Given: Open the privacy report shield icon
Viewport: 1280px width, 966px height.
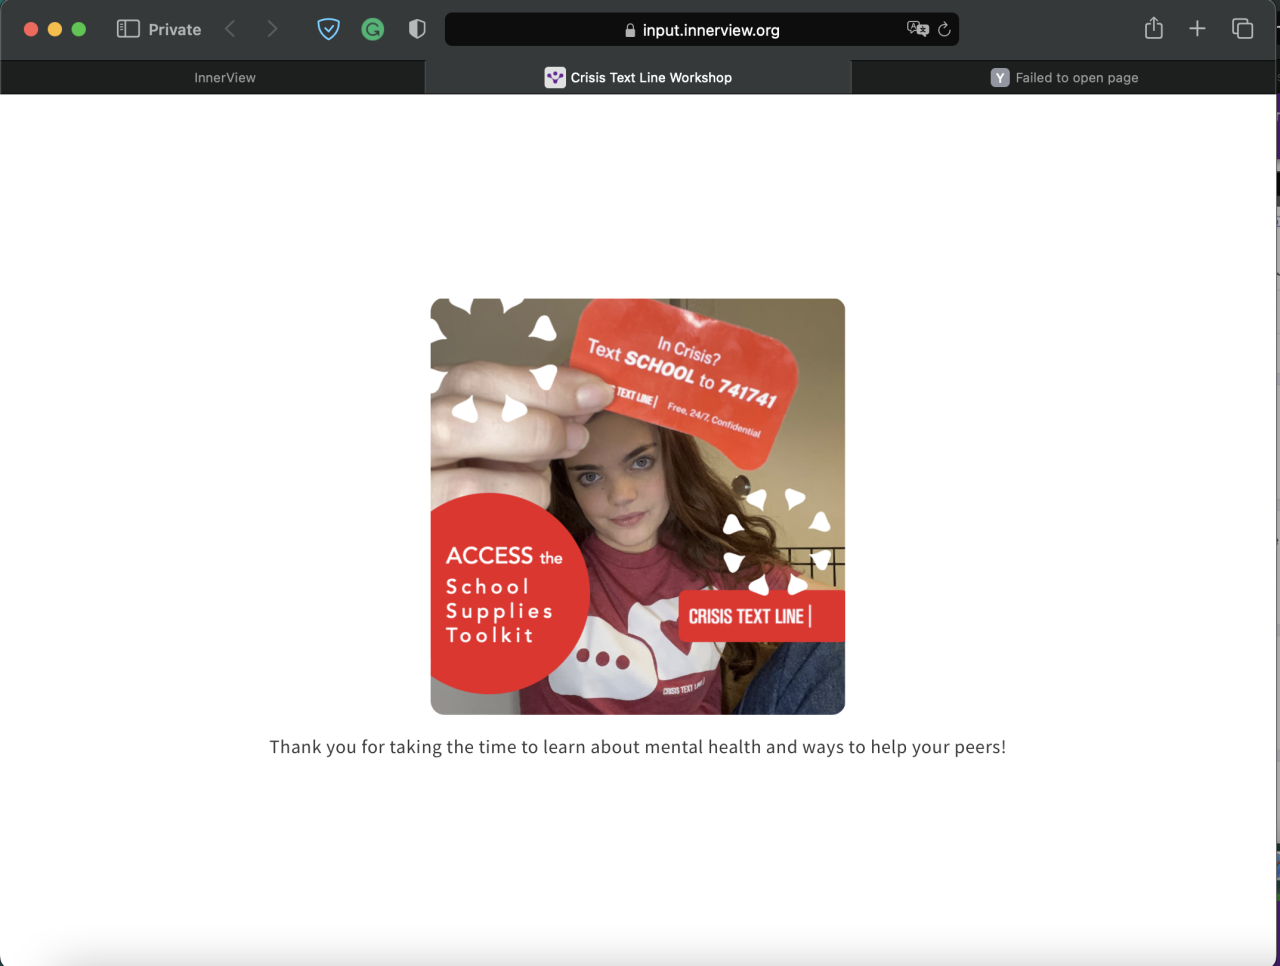Looking at the screenshot, I should click(417, 29).
